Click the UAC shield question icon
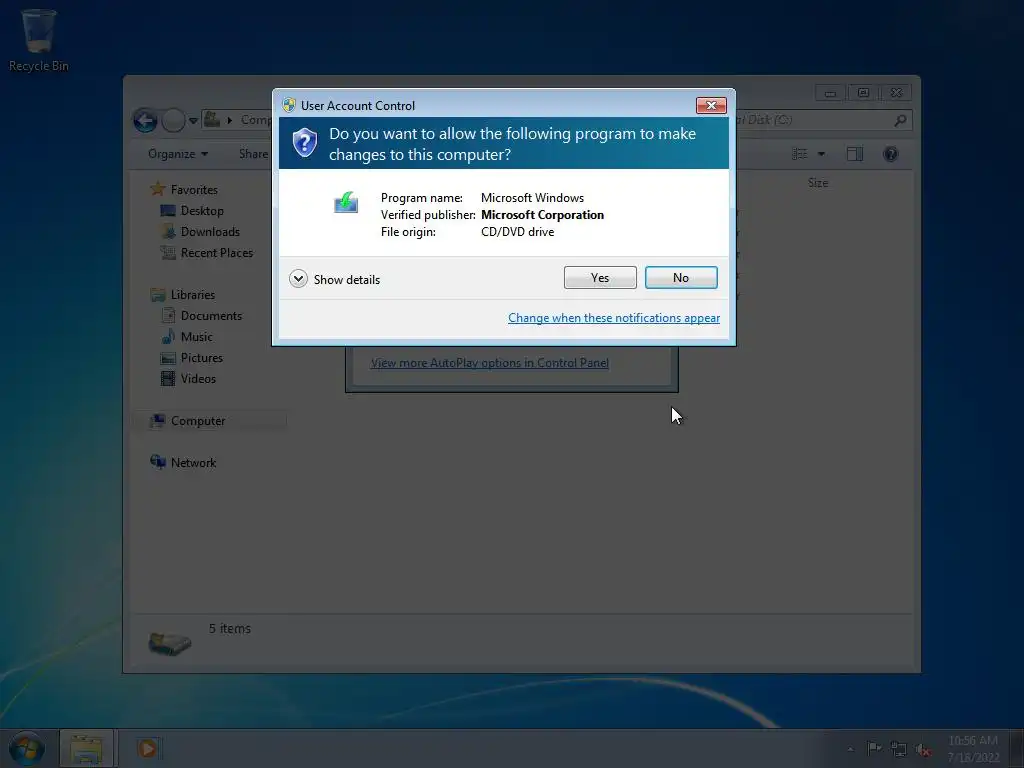1024x768 pixels. click(304, 142)
